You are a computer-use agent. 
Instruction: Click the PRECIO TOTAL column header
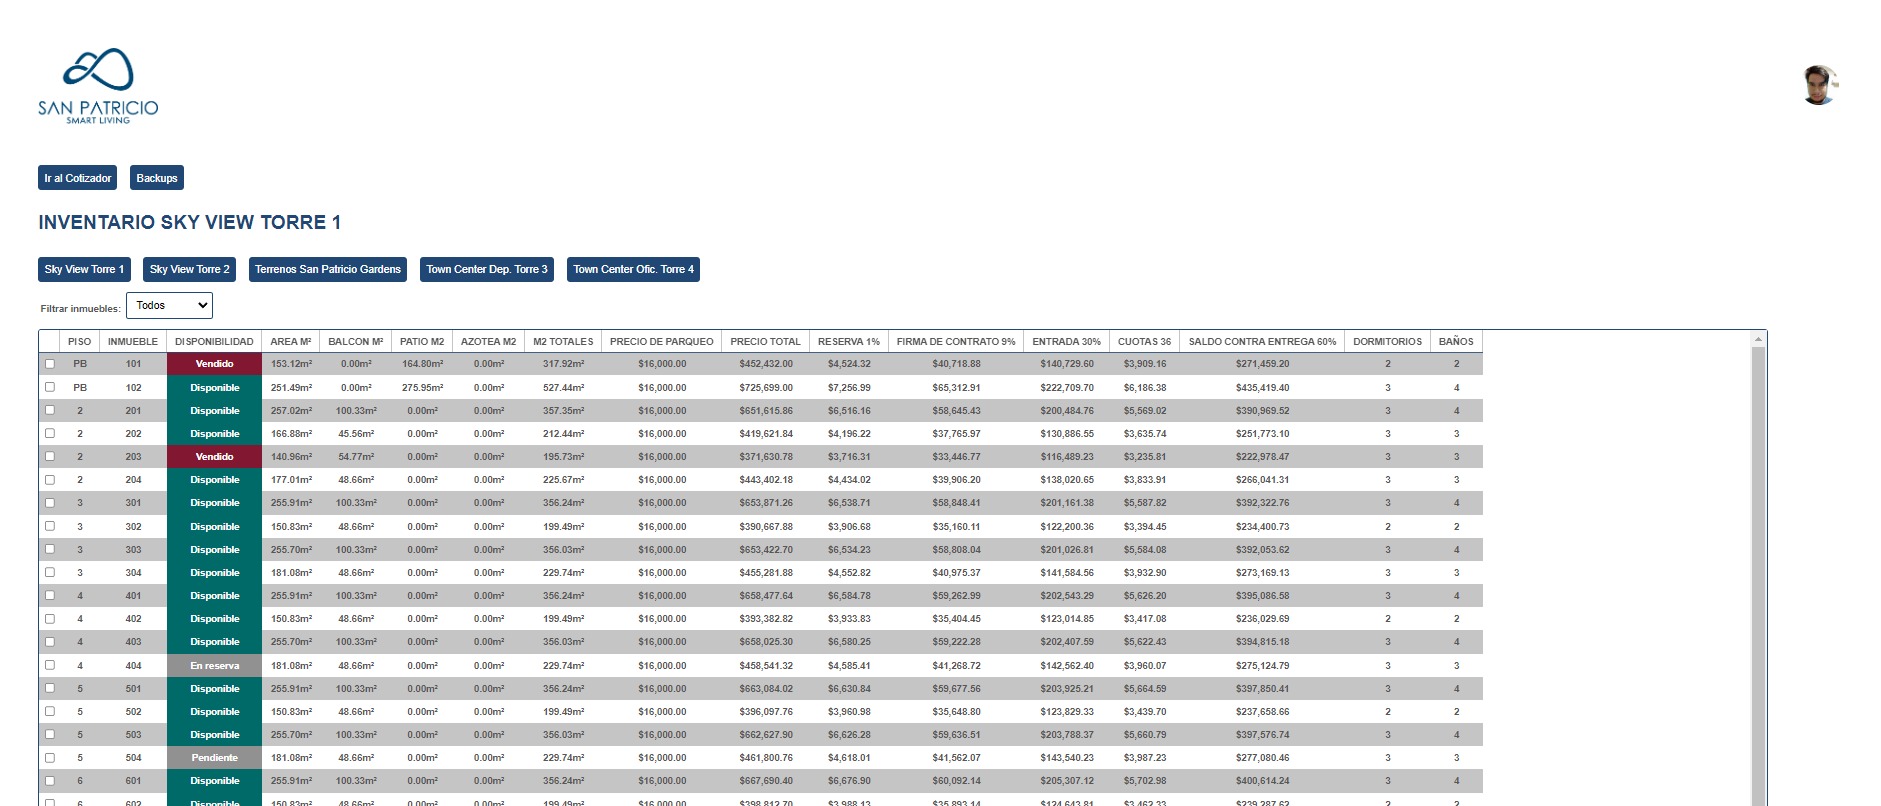click(766, 341)
